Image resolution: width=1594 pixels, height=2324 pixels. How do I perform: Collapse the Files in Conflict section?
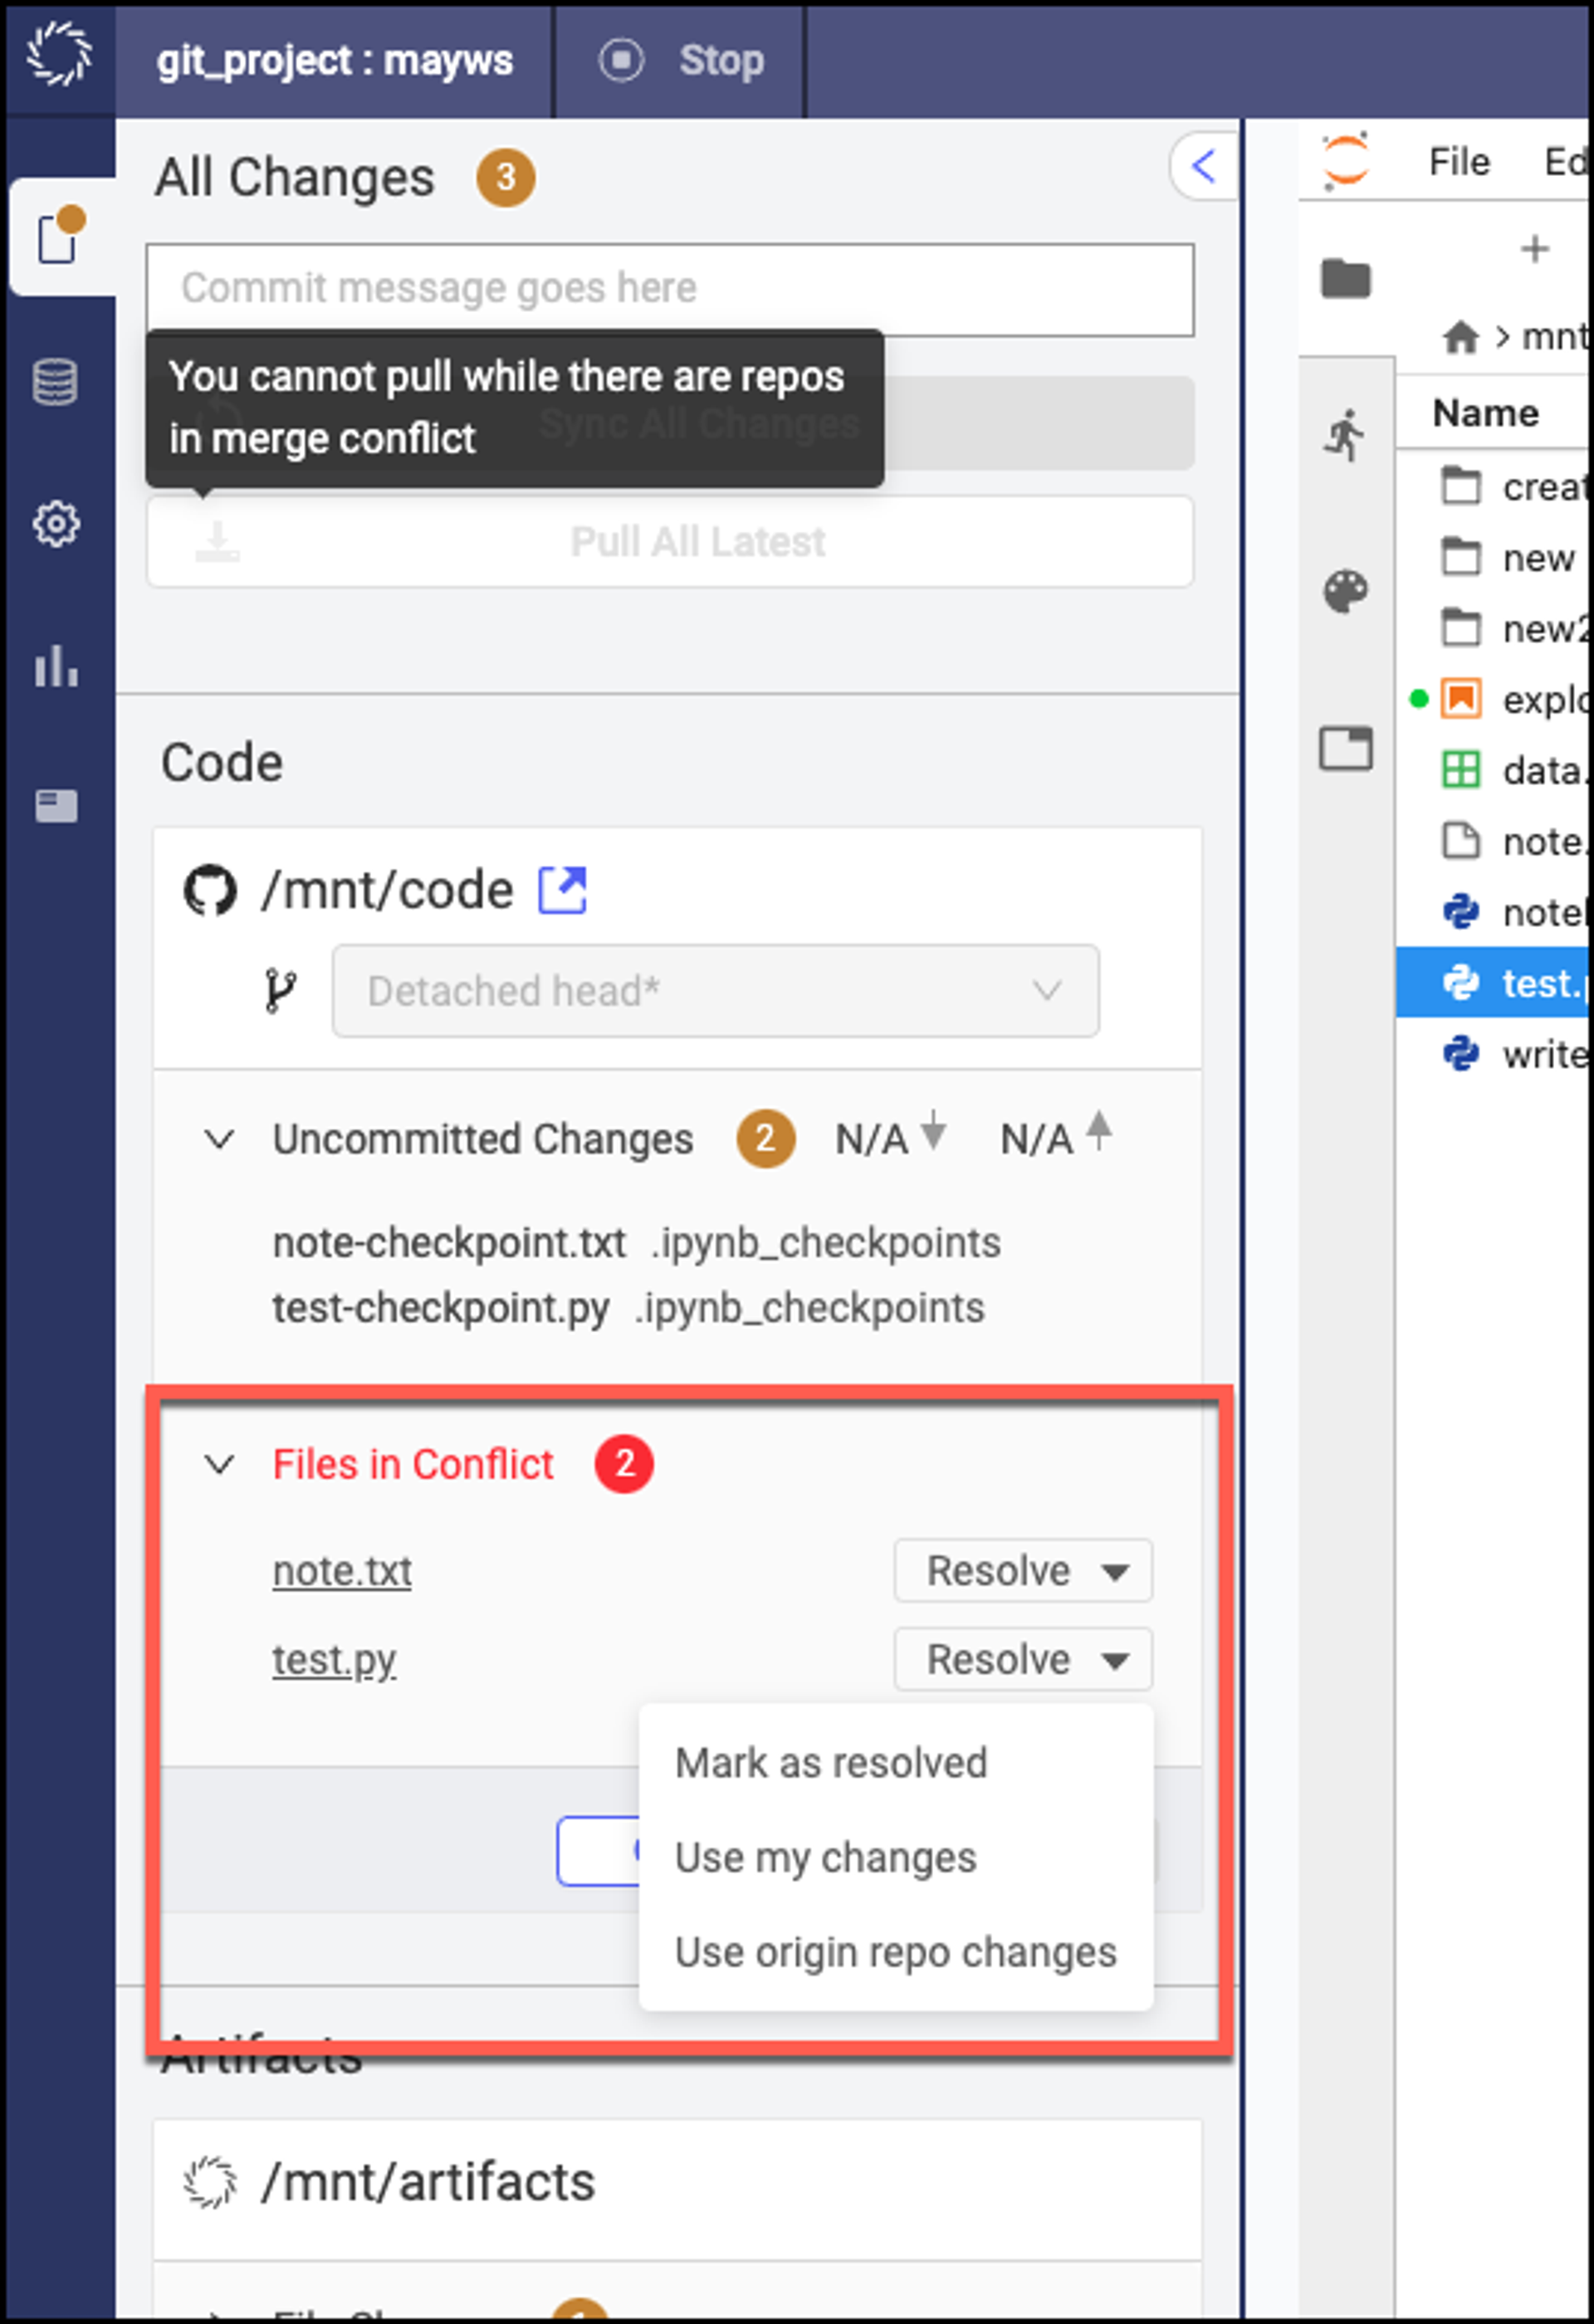pos(219,1464)
